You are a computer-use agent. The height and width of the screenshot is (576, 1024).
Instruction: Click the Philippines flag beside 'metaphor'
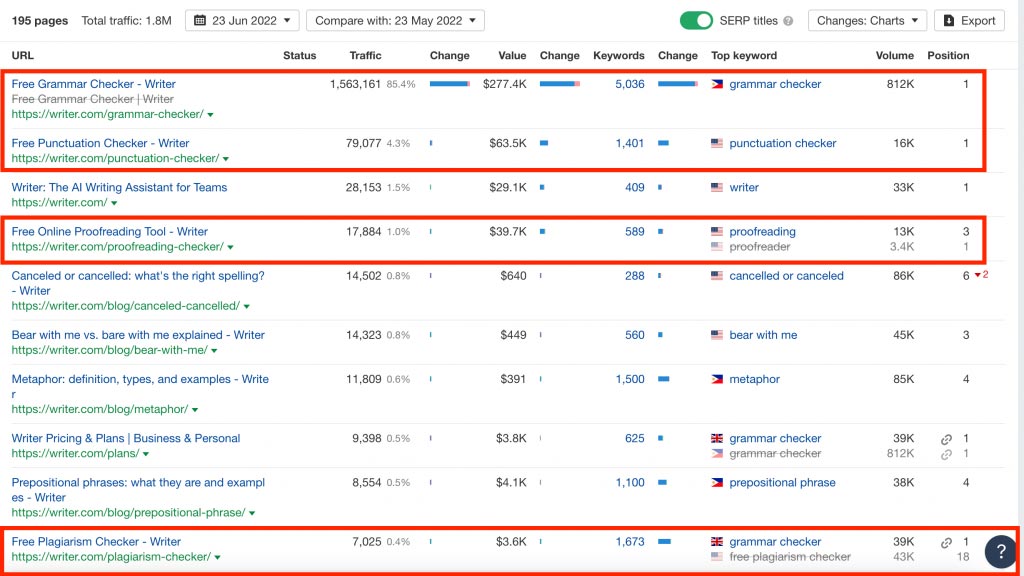click(717, 379)
